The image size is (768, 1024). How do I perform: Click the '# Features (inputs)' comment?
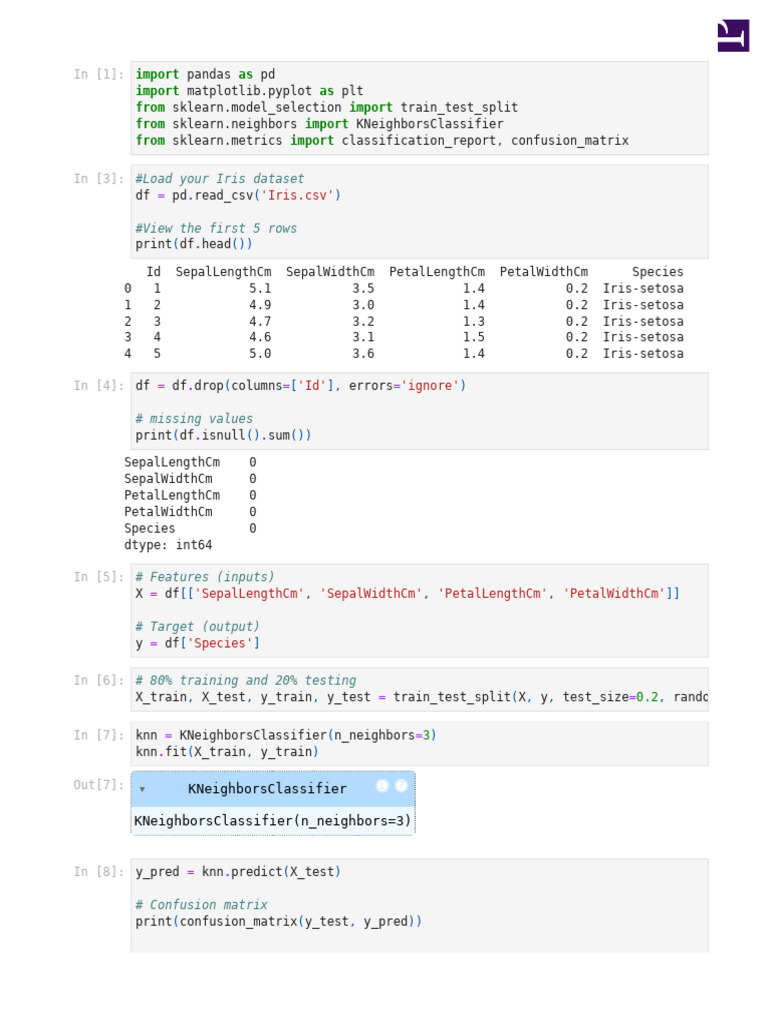click(205, 577)
